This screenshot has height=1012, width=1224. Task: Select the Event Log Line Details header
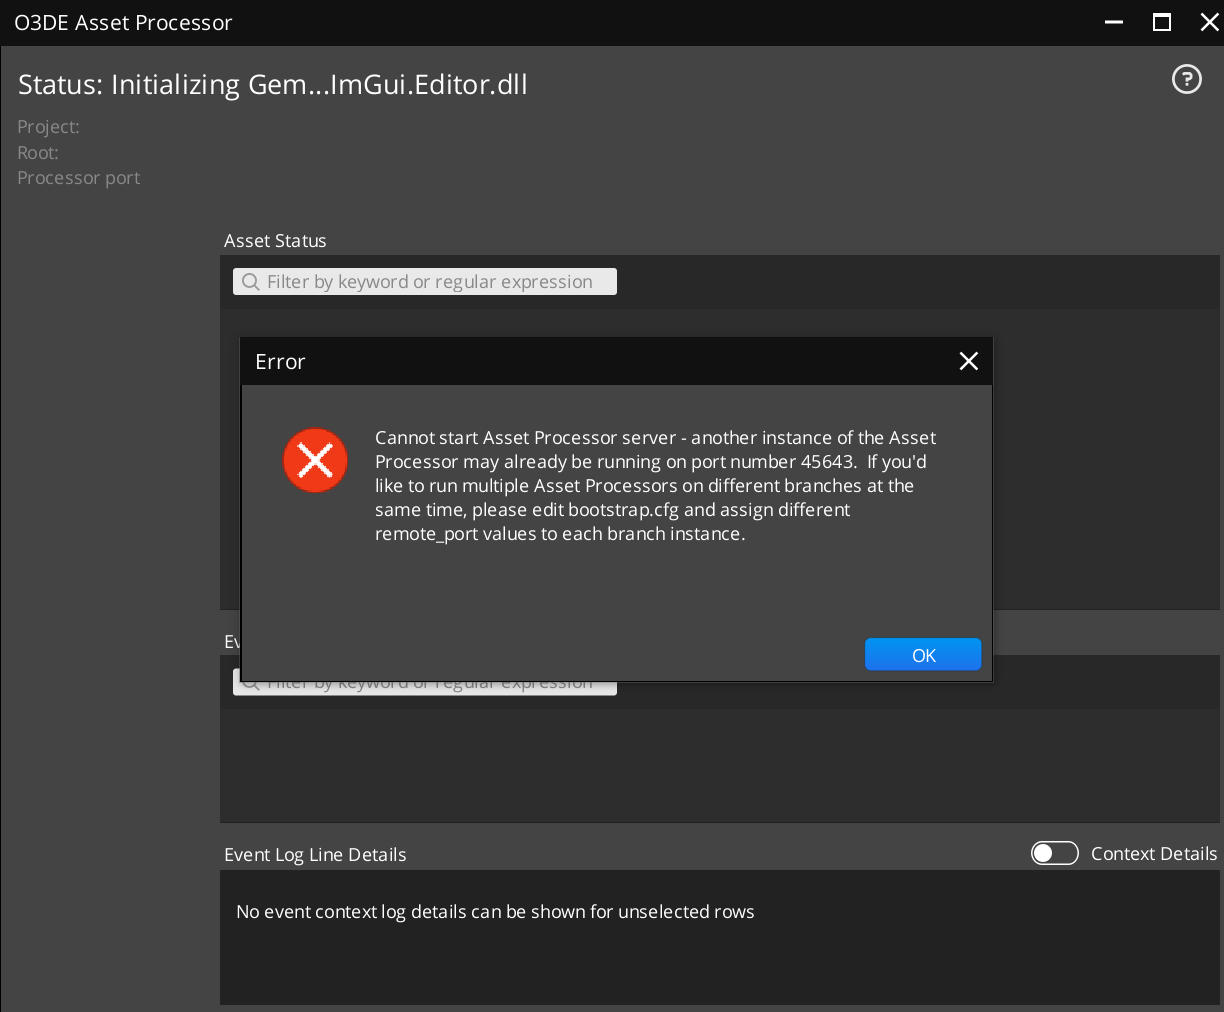[315, 854]
